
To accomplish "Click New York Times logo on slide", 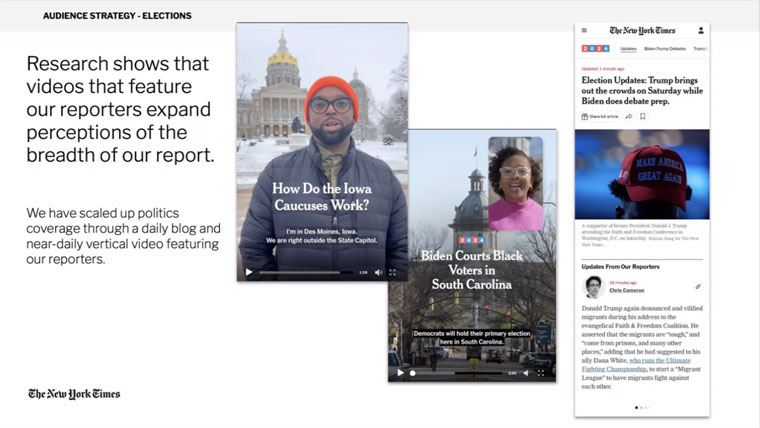I will pos(74,394).
